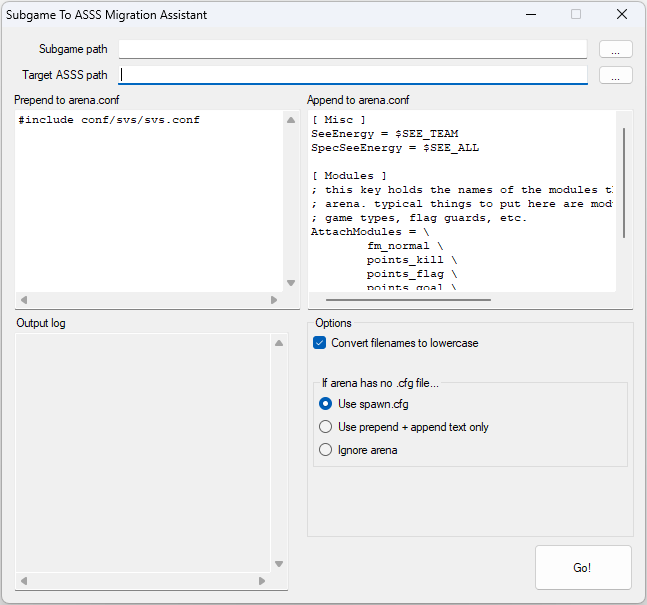Click inside the Output log area

(x=143, y=453)
